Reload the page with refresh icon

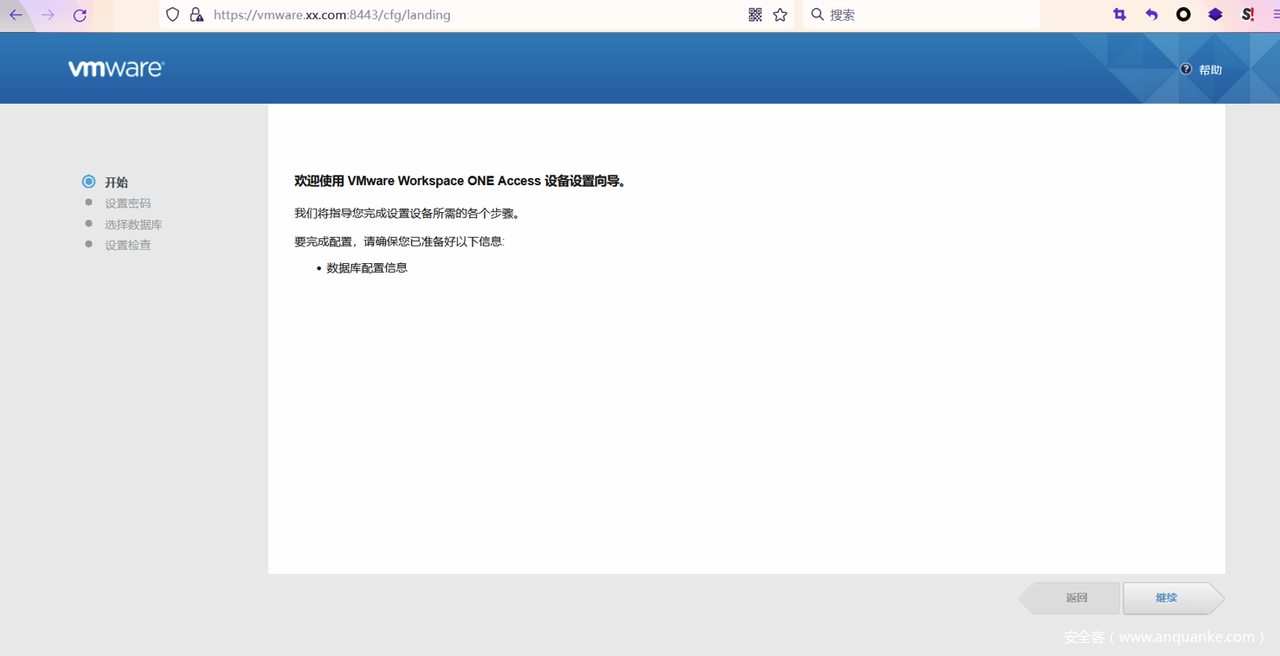80,15
